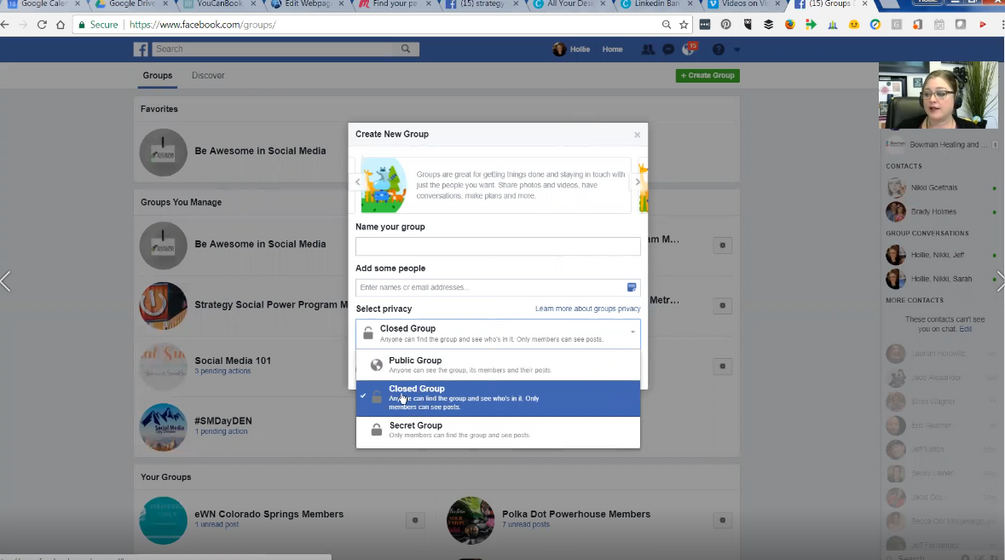Click the green Create Group button
This screenshot has width=1005, height=560.
coord(708,76)
